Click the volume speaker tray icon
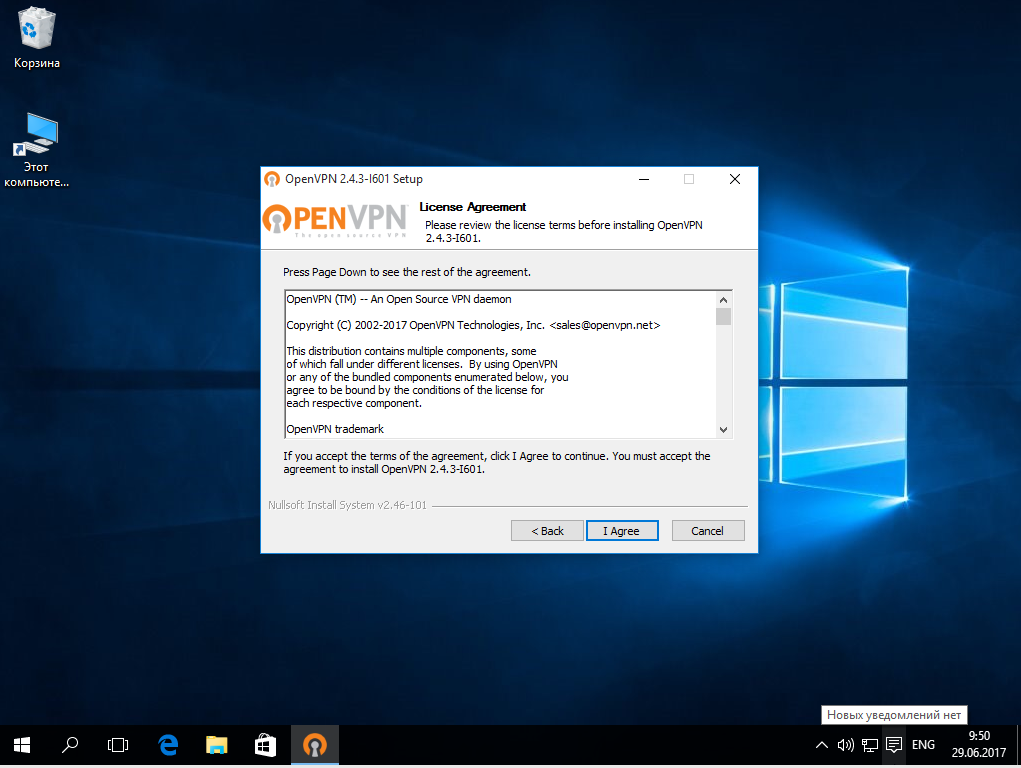The width and height of the screenshot is (1021, 768). coord(845,745)
